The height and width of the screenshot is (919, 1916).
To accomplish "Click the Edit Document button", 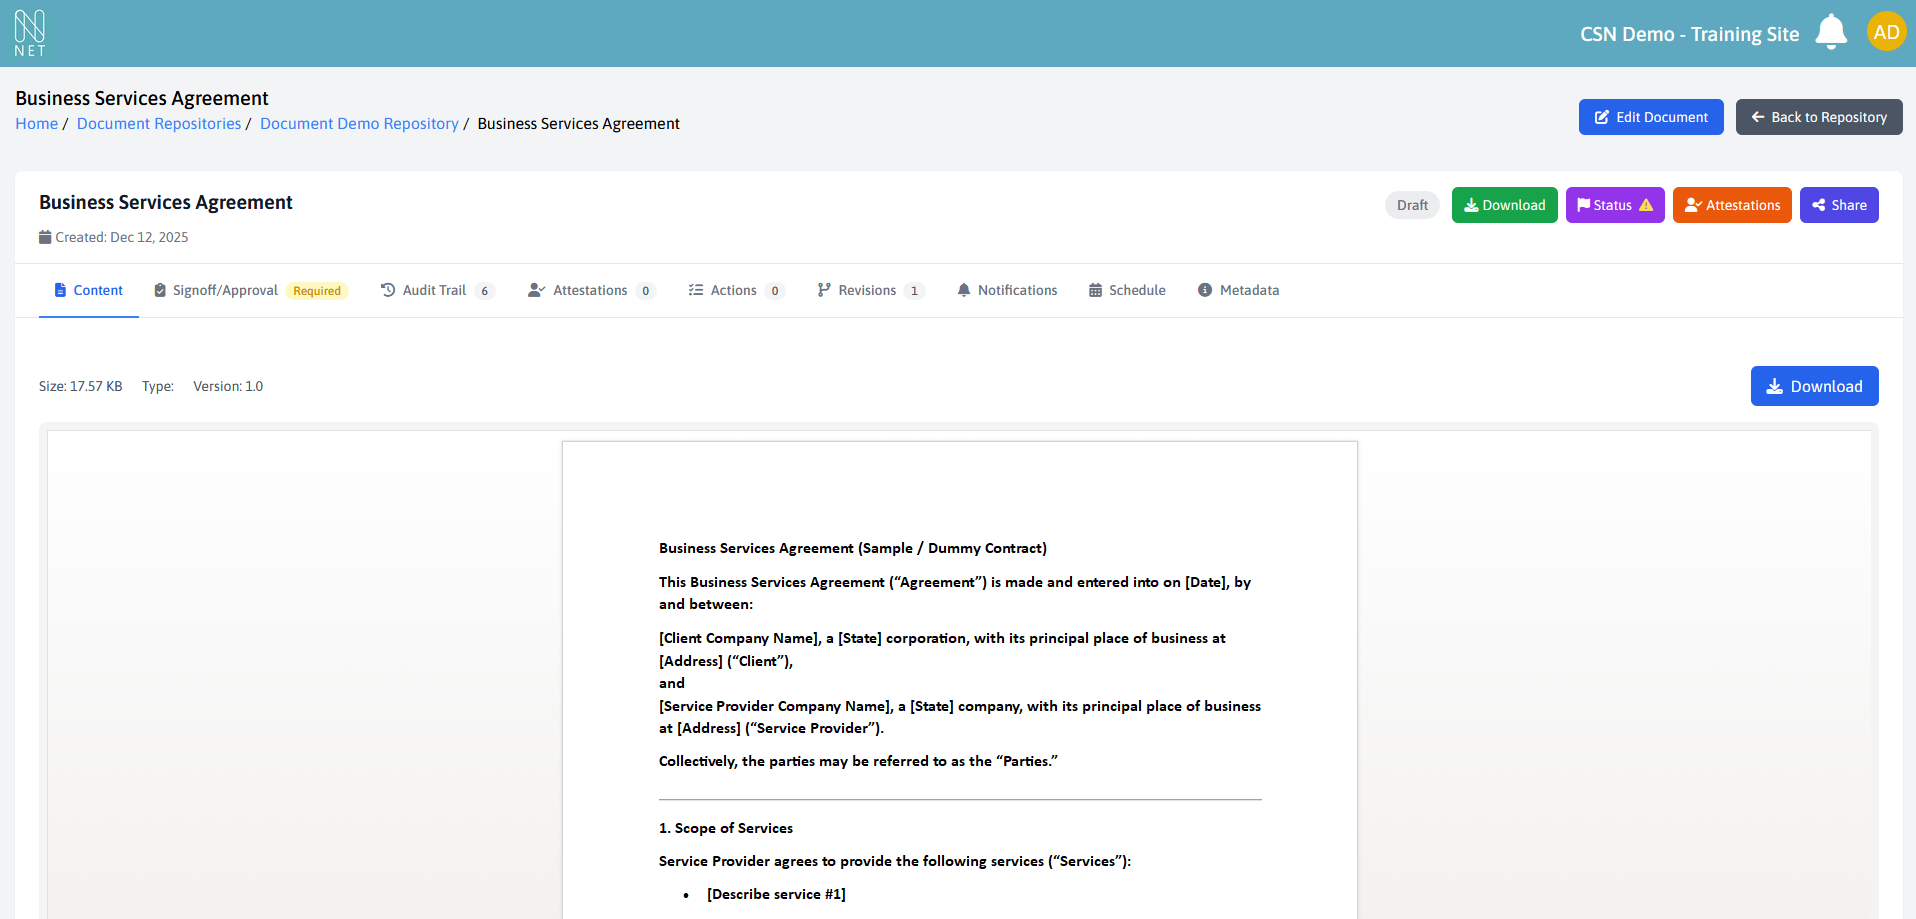I will [x=1650, y=117].
